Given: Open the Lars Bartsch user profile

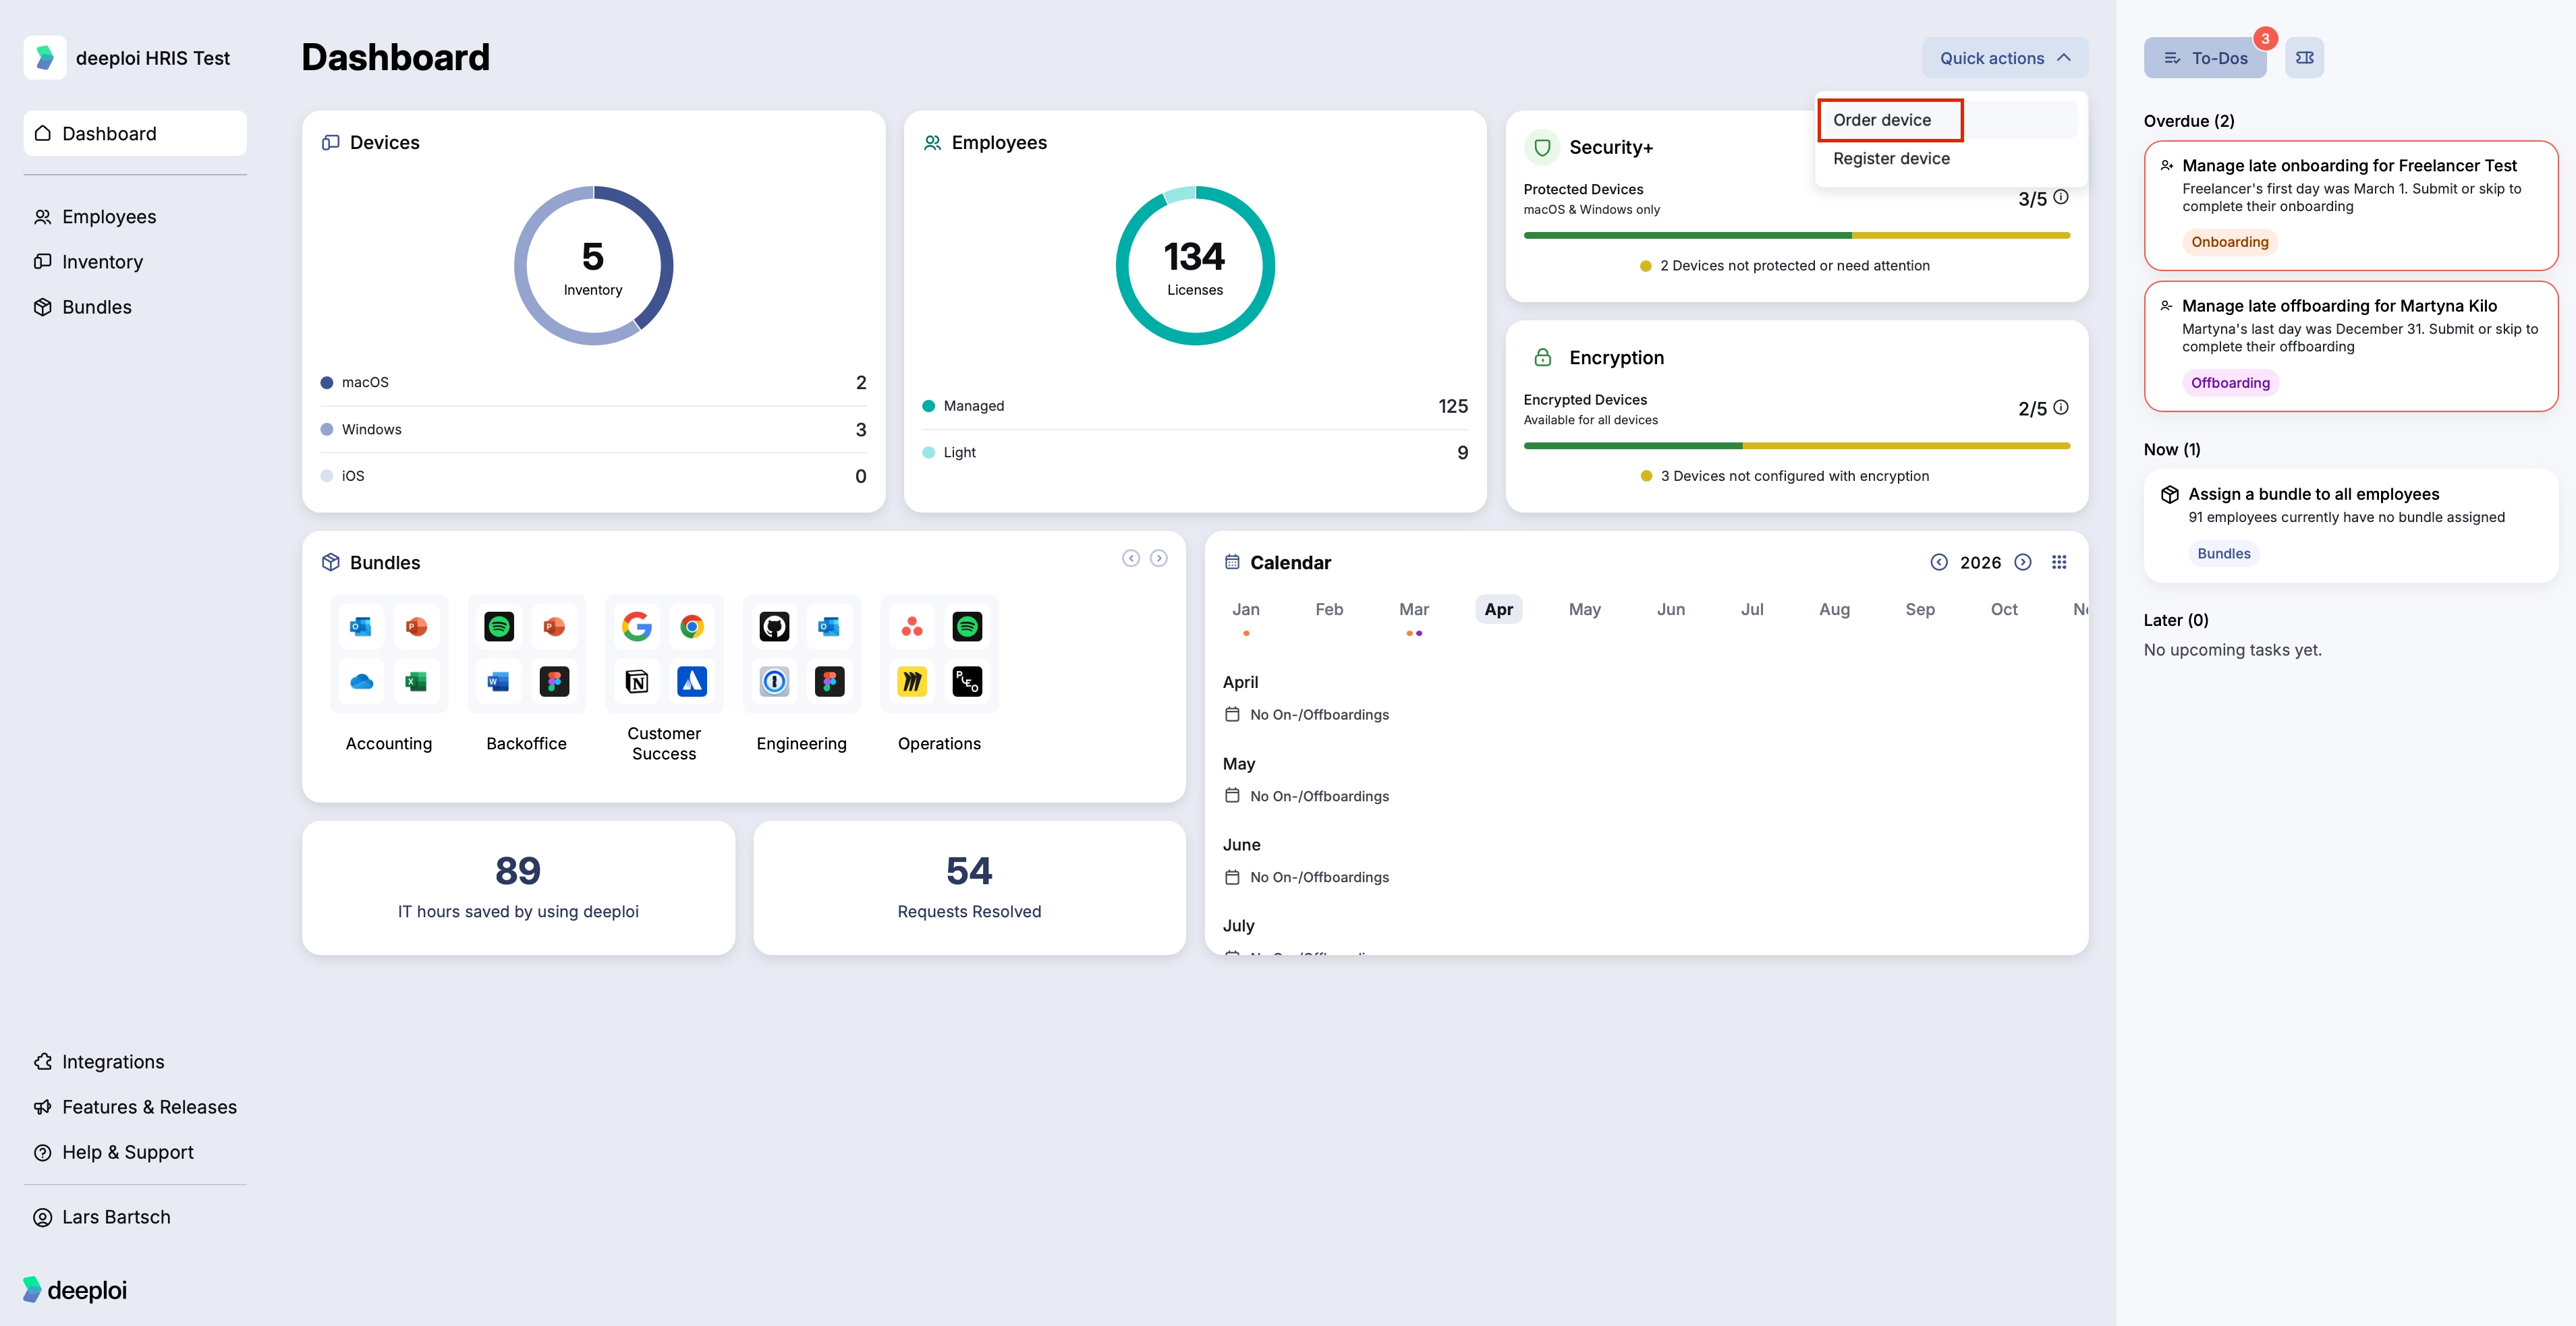Looking at the screenshot, I should [135, 1217].
